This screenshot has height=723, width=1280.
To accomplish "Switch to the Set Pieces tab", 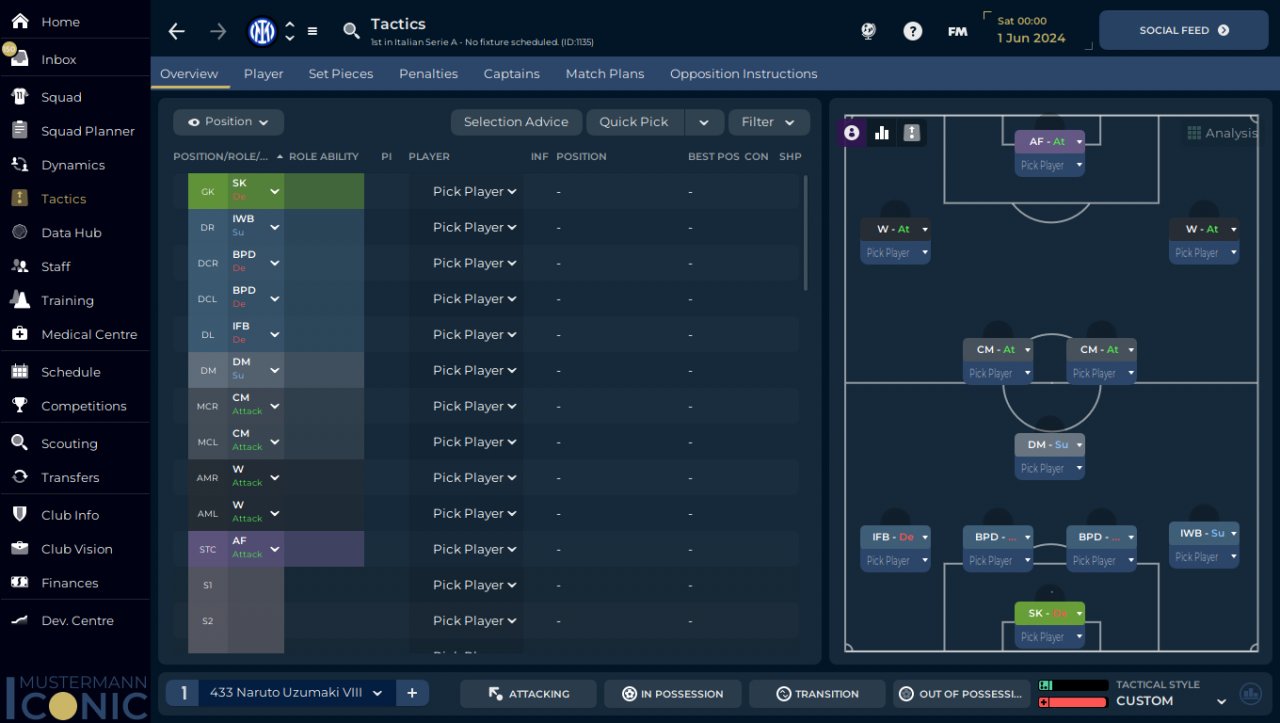I will 341,74.
